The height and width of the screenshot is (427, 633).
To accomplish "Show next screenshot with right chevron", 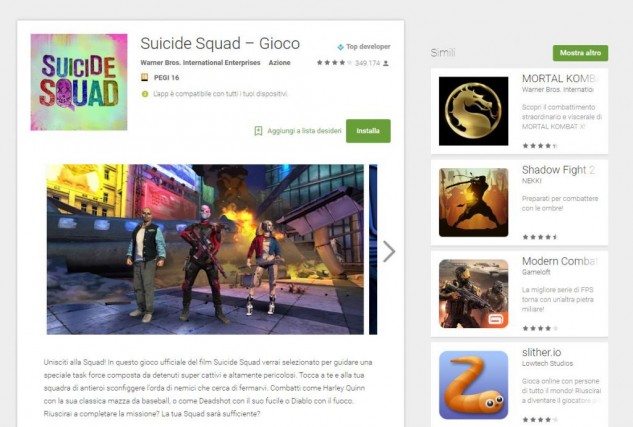I will 389,251.
